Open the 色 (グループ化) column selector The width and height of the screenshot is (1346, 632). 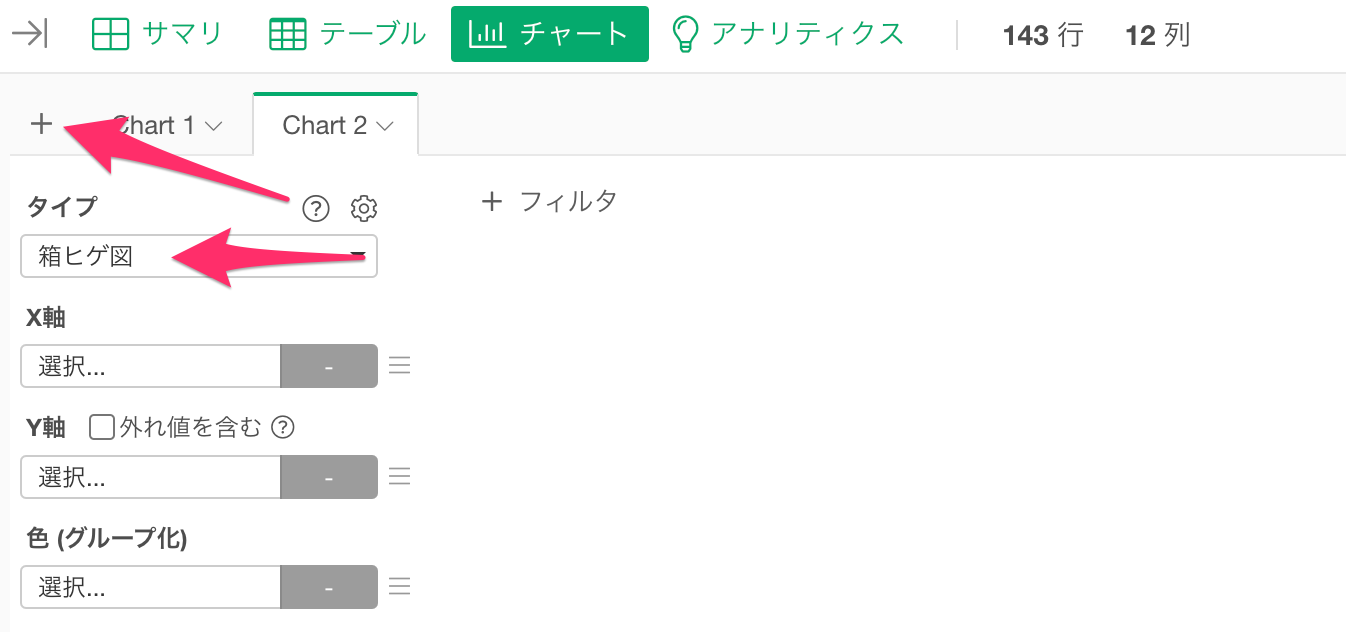point(151,587)
